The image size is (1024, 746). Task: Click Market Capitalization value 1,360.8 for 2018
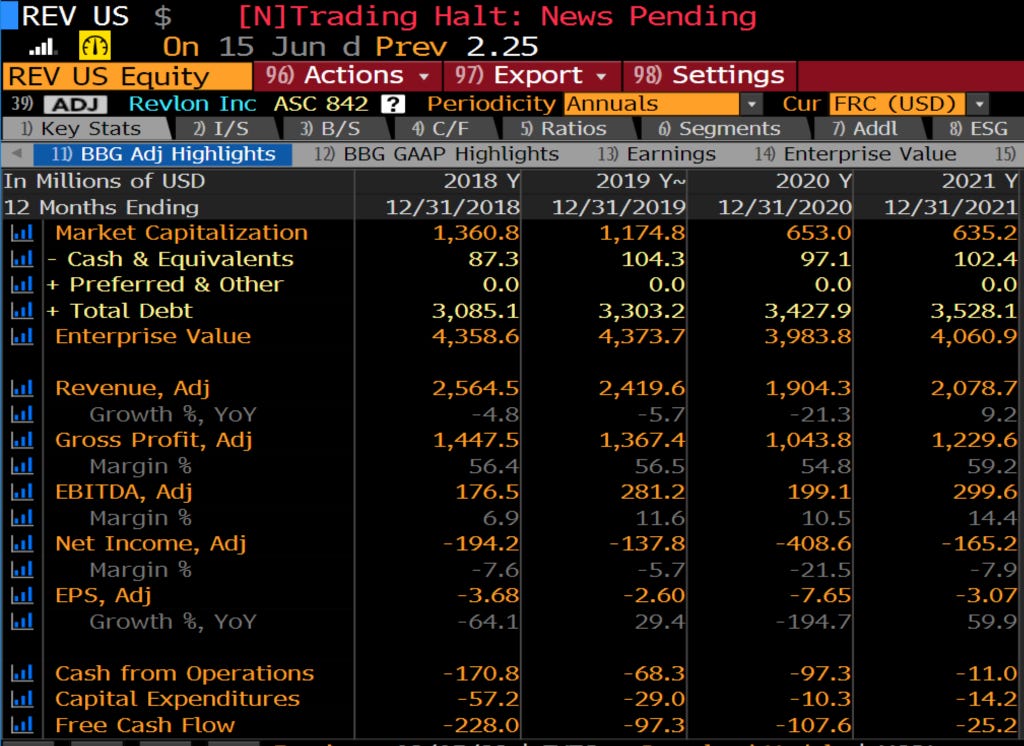coord(476,233)
